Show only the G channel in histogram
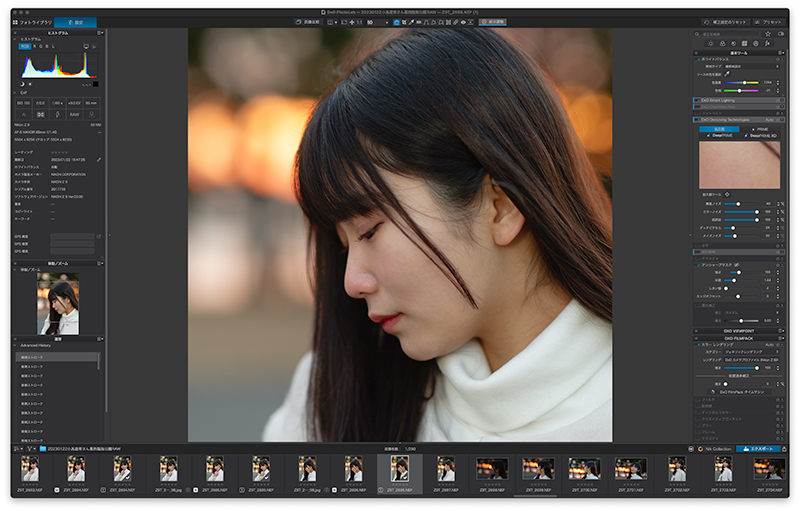This screenshot has width=800, height=511. (x=41, y=46)
